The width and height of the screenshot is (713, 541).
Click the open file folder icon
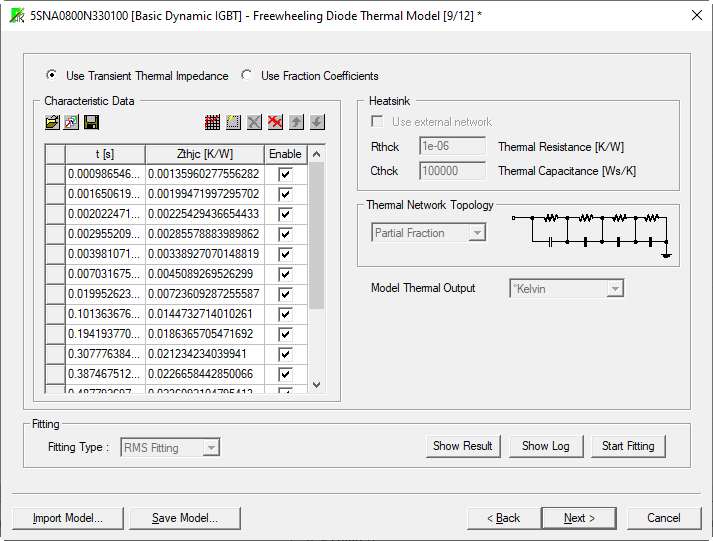click(52, 122)
